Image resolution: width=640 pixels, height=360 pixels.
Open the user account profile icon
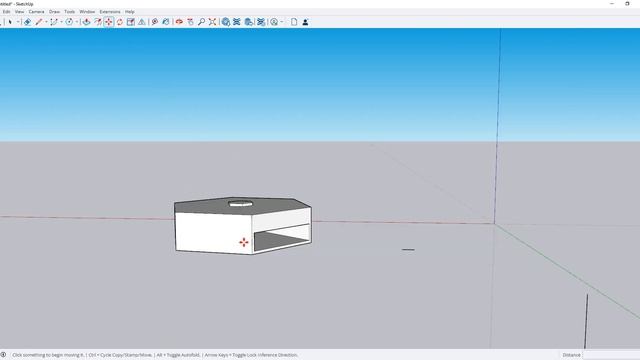pos(305,22)
